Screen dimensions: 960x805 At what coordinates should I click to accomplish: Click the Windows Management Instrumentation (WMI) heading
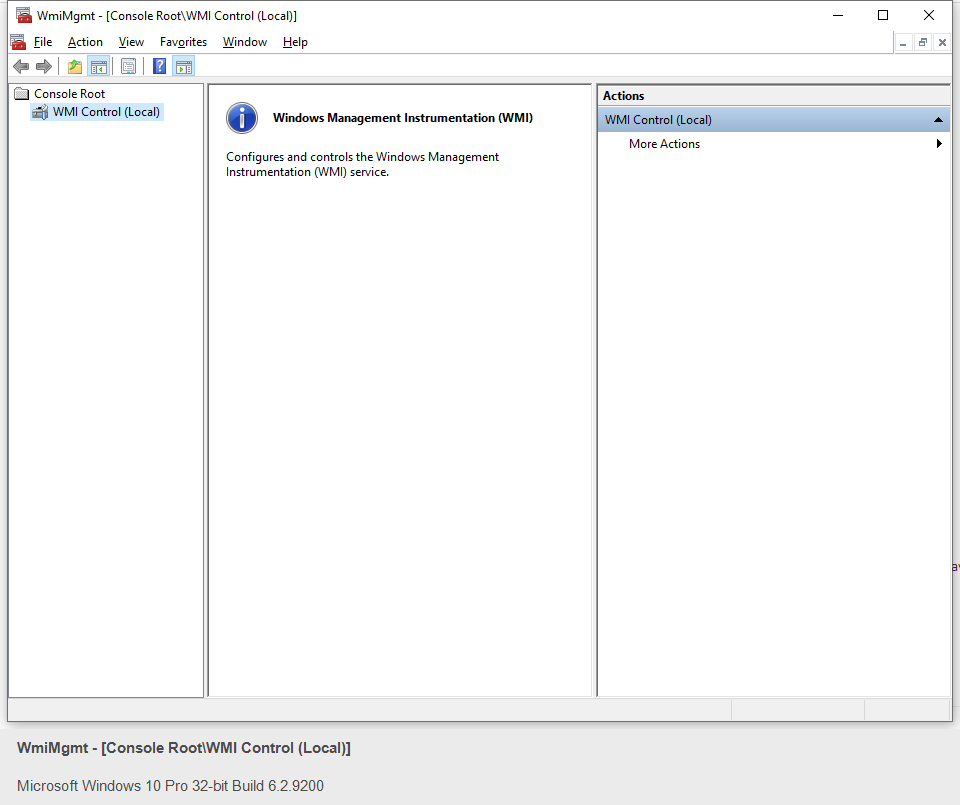point(403,118)
